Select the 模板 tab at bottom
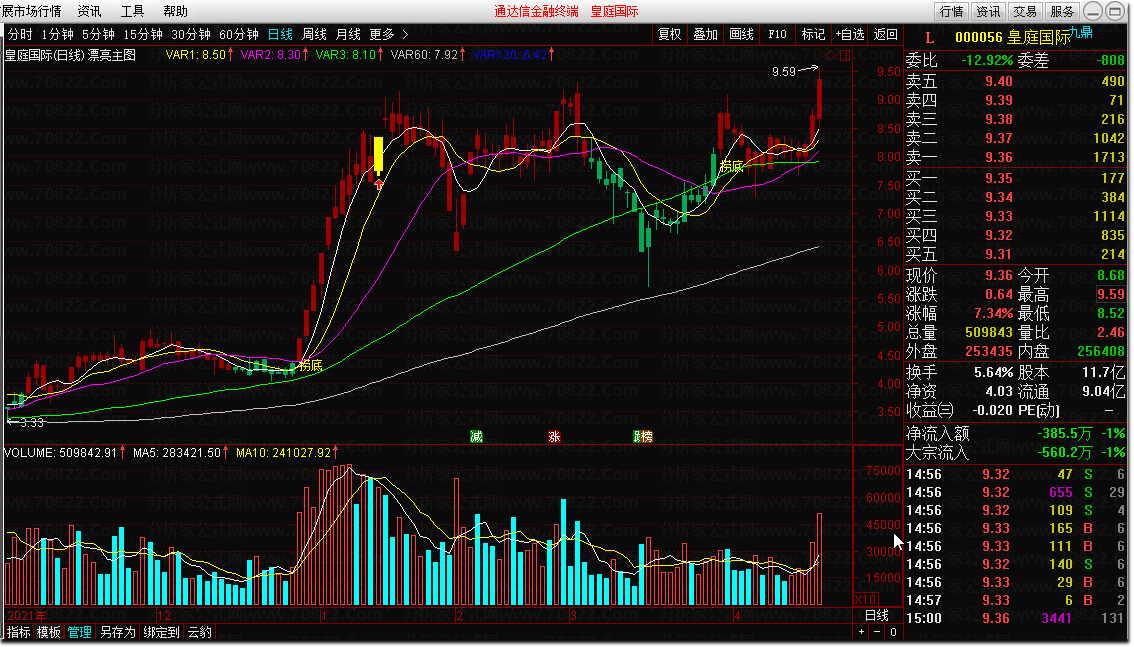The height and width of the screenshot is (647, 1134). pos(49,632)
